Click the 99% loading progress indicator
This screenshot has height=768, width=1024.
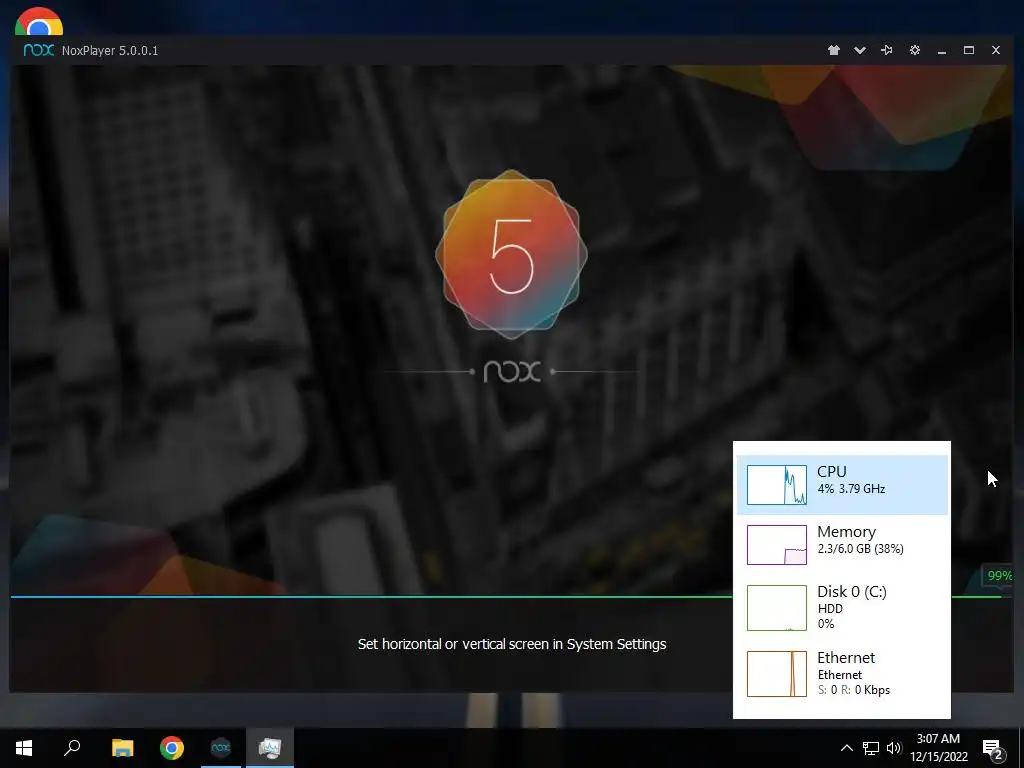999,575
